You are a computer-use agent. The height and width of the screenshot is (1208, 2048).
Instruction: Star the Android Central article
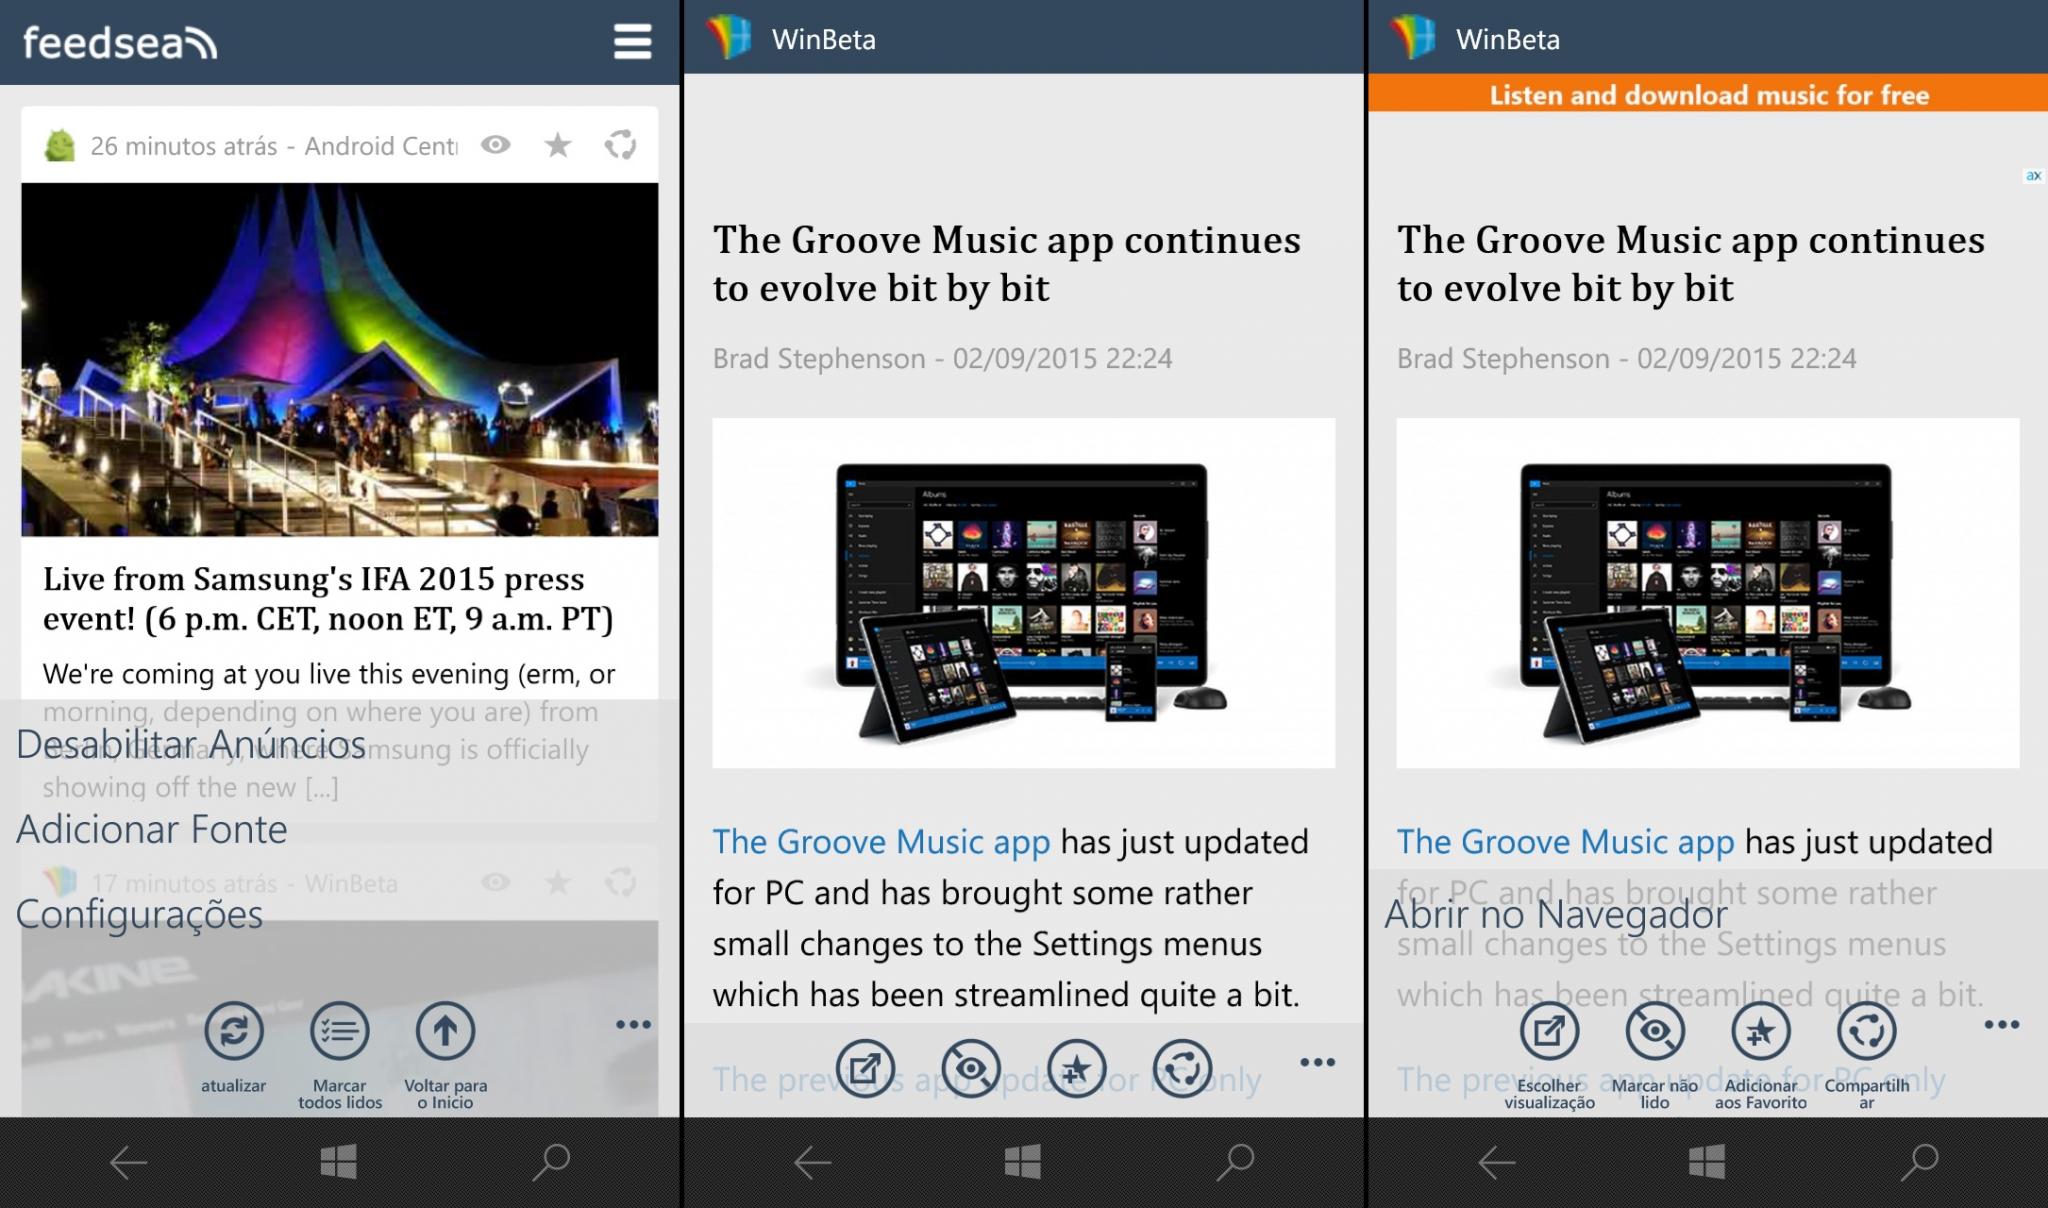click(558, 146)
